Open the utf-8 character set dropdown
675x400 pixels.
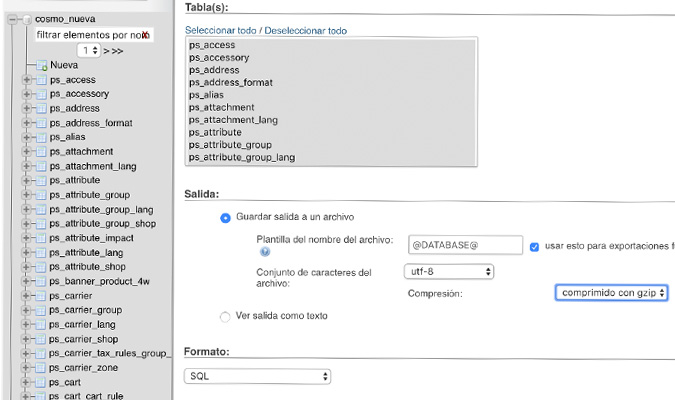point(449,272)
